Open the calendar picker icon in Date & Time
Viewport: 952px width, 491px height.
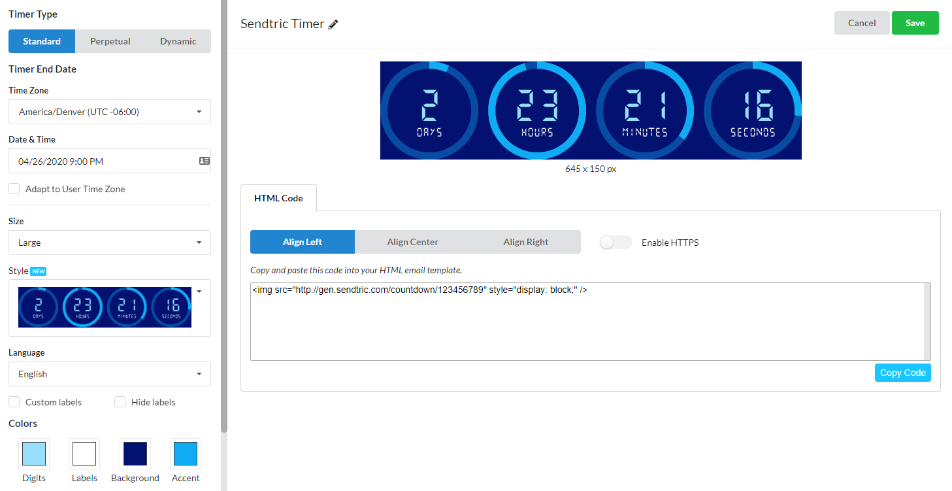pyautogui.click(x=204, y=161)
